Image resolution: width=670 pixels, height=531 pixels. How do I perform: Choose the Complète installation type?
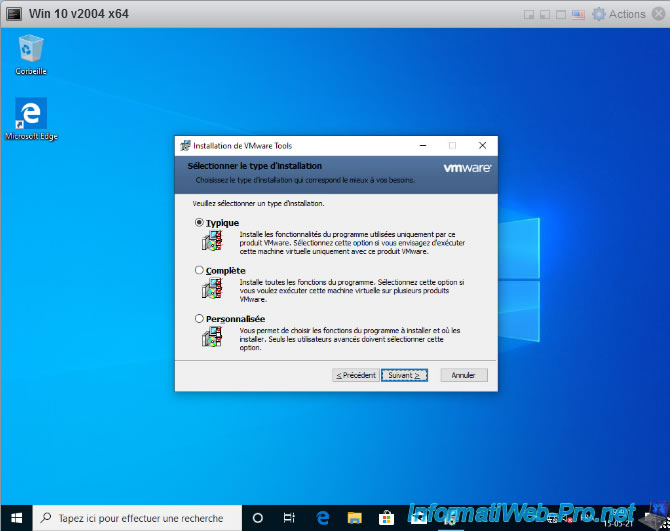point(199,270)
